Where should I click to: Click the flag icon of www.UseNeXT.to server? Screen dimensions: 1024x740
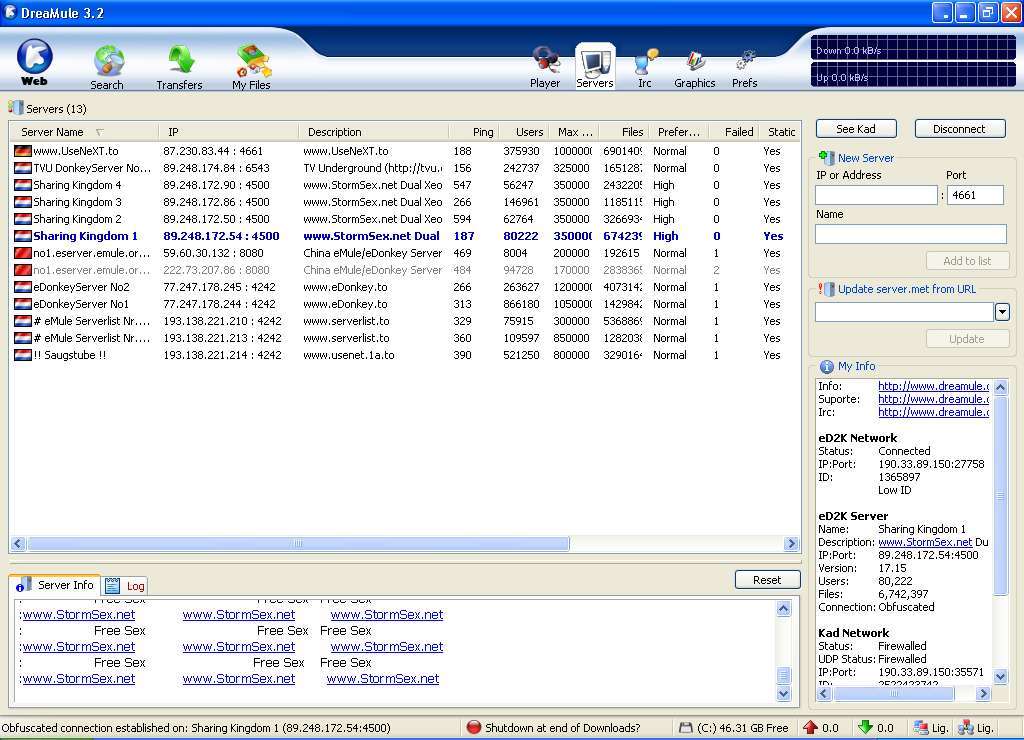point(23,151)
